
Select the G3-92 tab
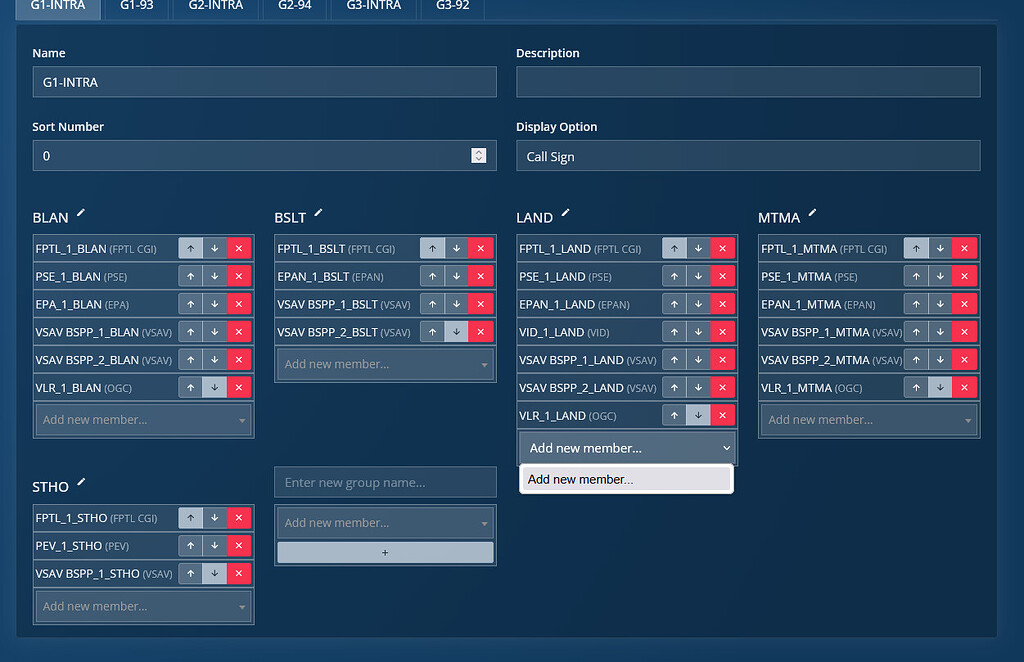click(453, 7)
